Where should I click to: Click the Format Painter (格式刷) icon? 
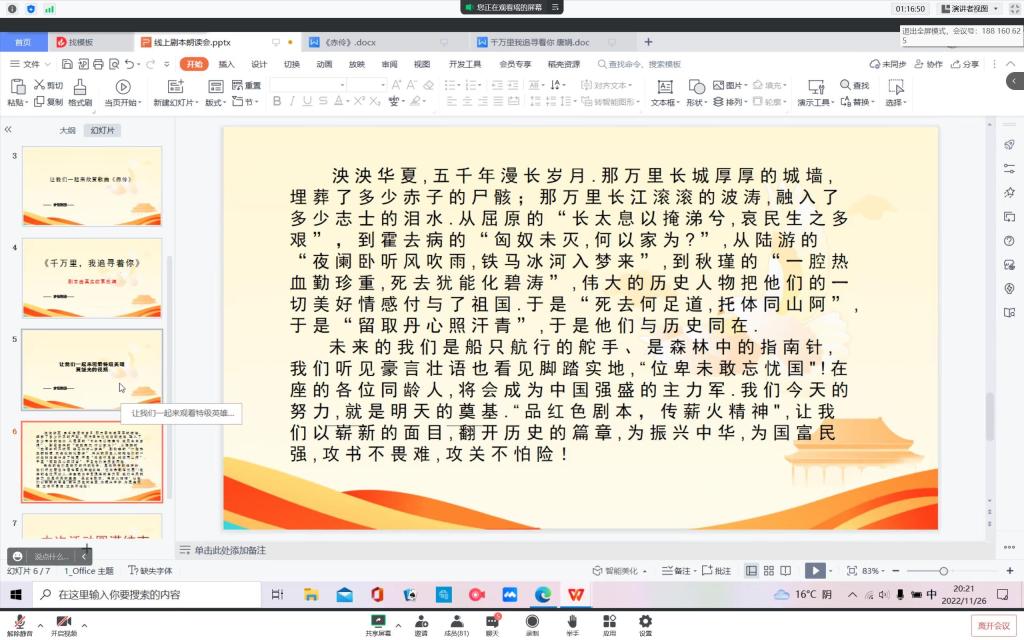(x=80, y=87)
